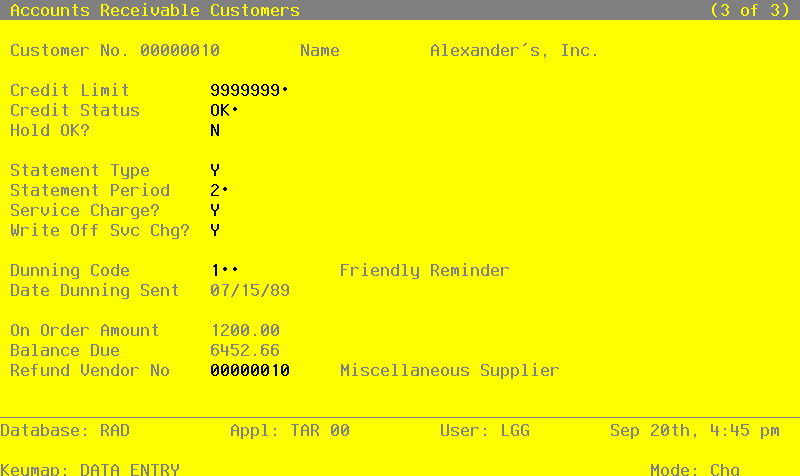Click the Write Off Svc Chg? label
The height and width of the screenshot is (476, 800).
(x=100, y=231)
